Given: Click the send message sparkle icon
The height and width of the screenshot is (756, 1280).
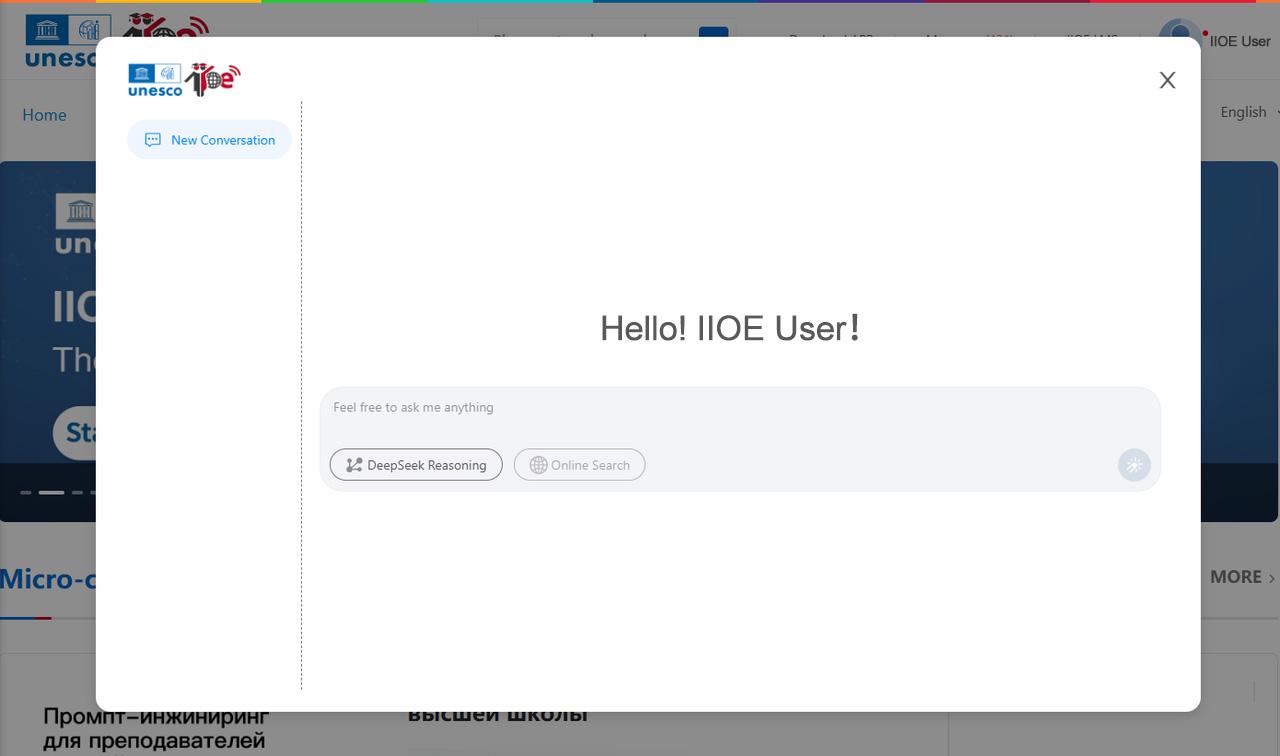Looking at the screenshot, I should click(1134, 465).
